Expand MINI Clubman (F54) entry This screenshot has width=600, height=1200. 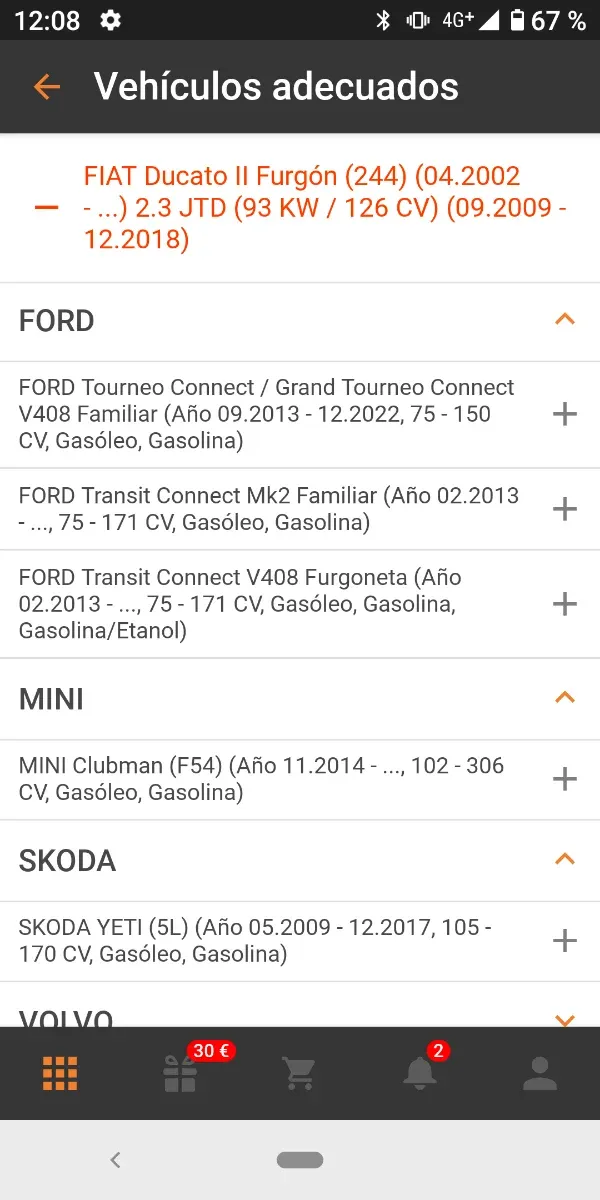565,779
